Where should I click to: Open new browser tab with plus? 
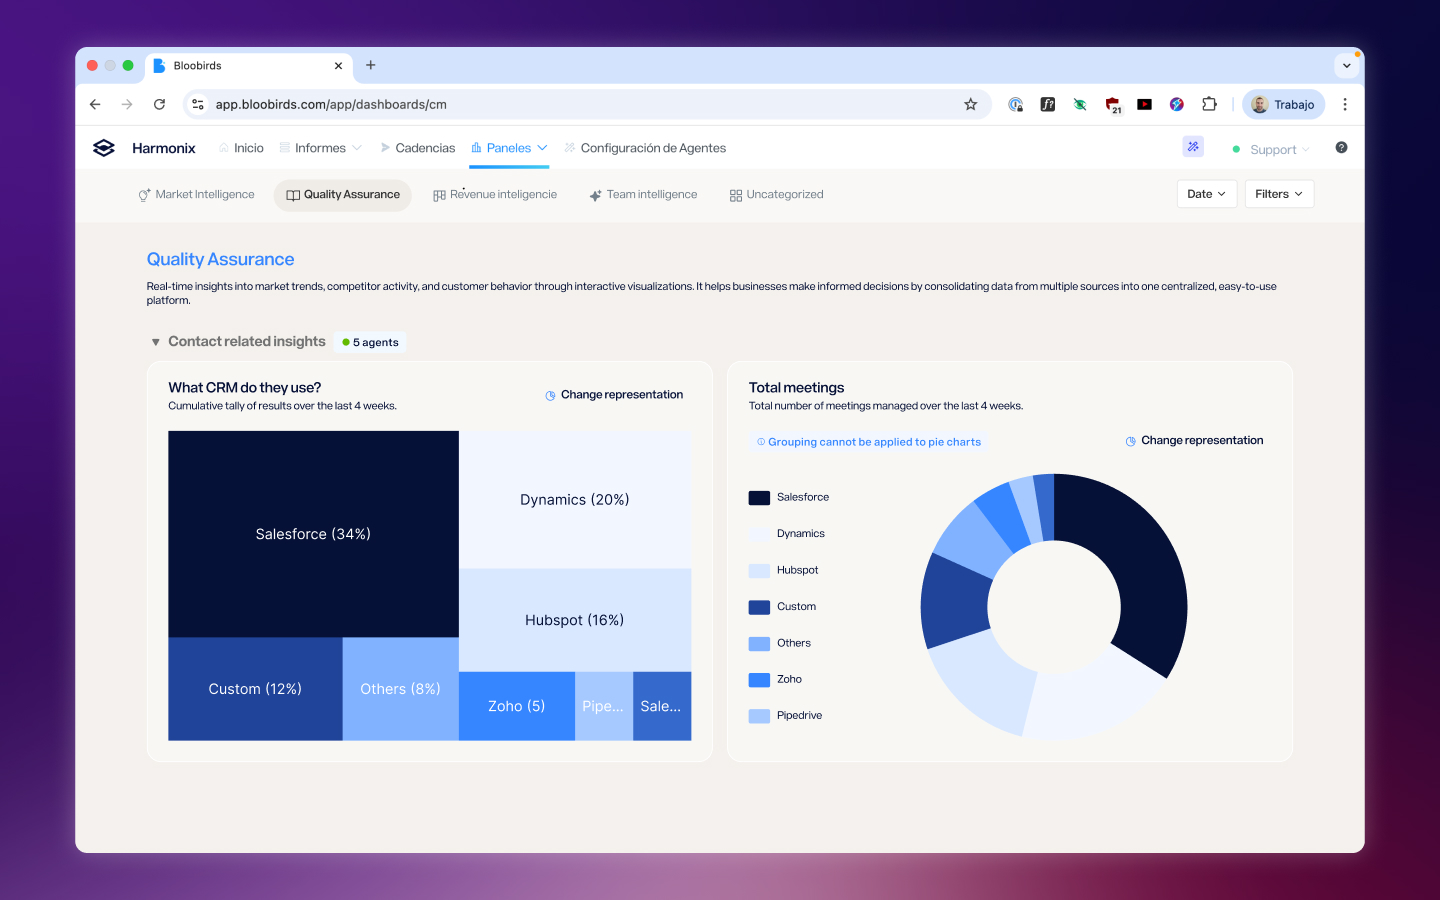(371, 65)
